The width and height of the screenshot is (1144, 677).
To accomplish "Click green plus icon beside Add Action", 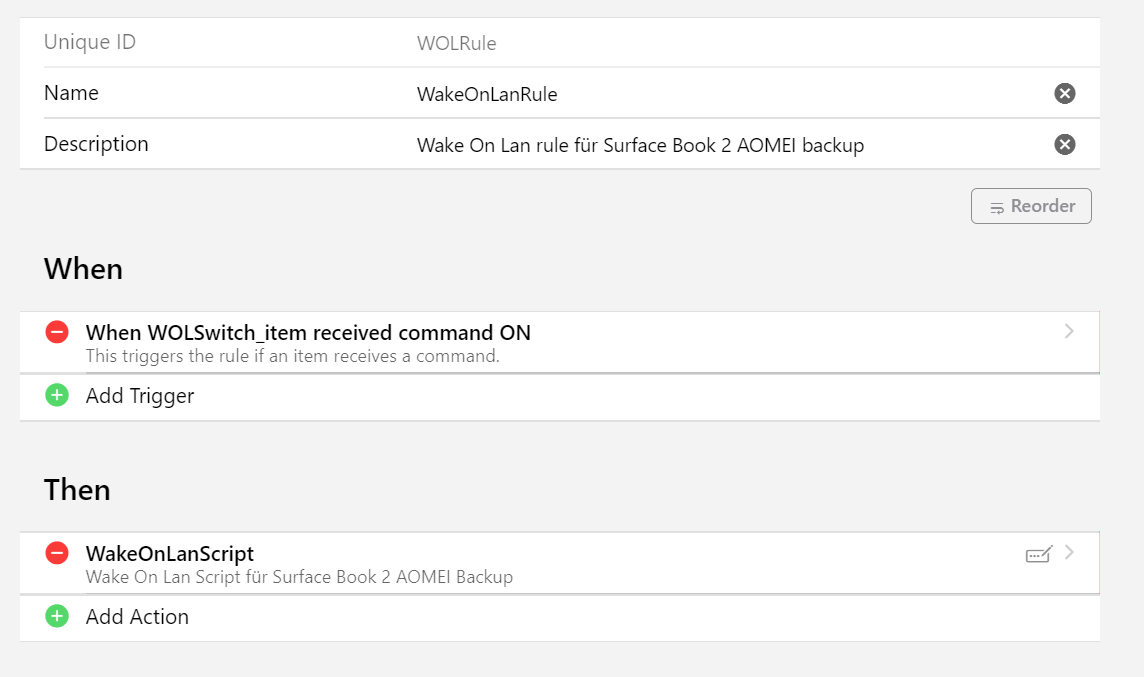I will [57, 617].
